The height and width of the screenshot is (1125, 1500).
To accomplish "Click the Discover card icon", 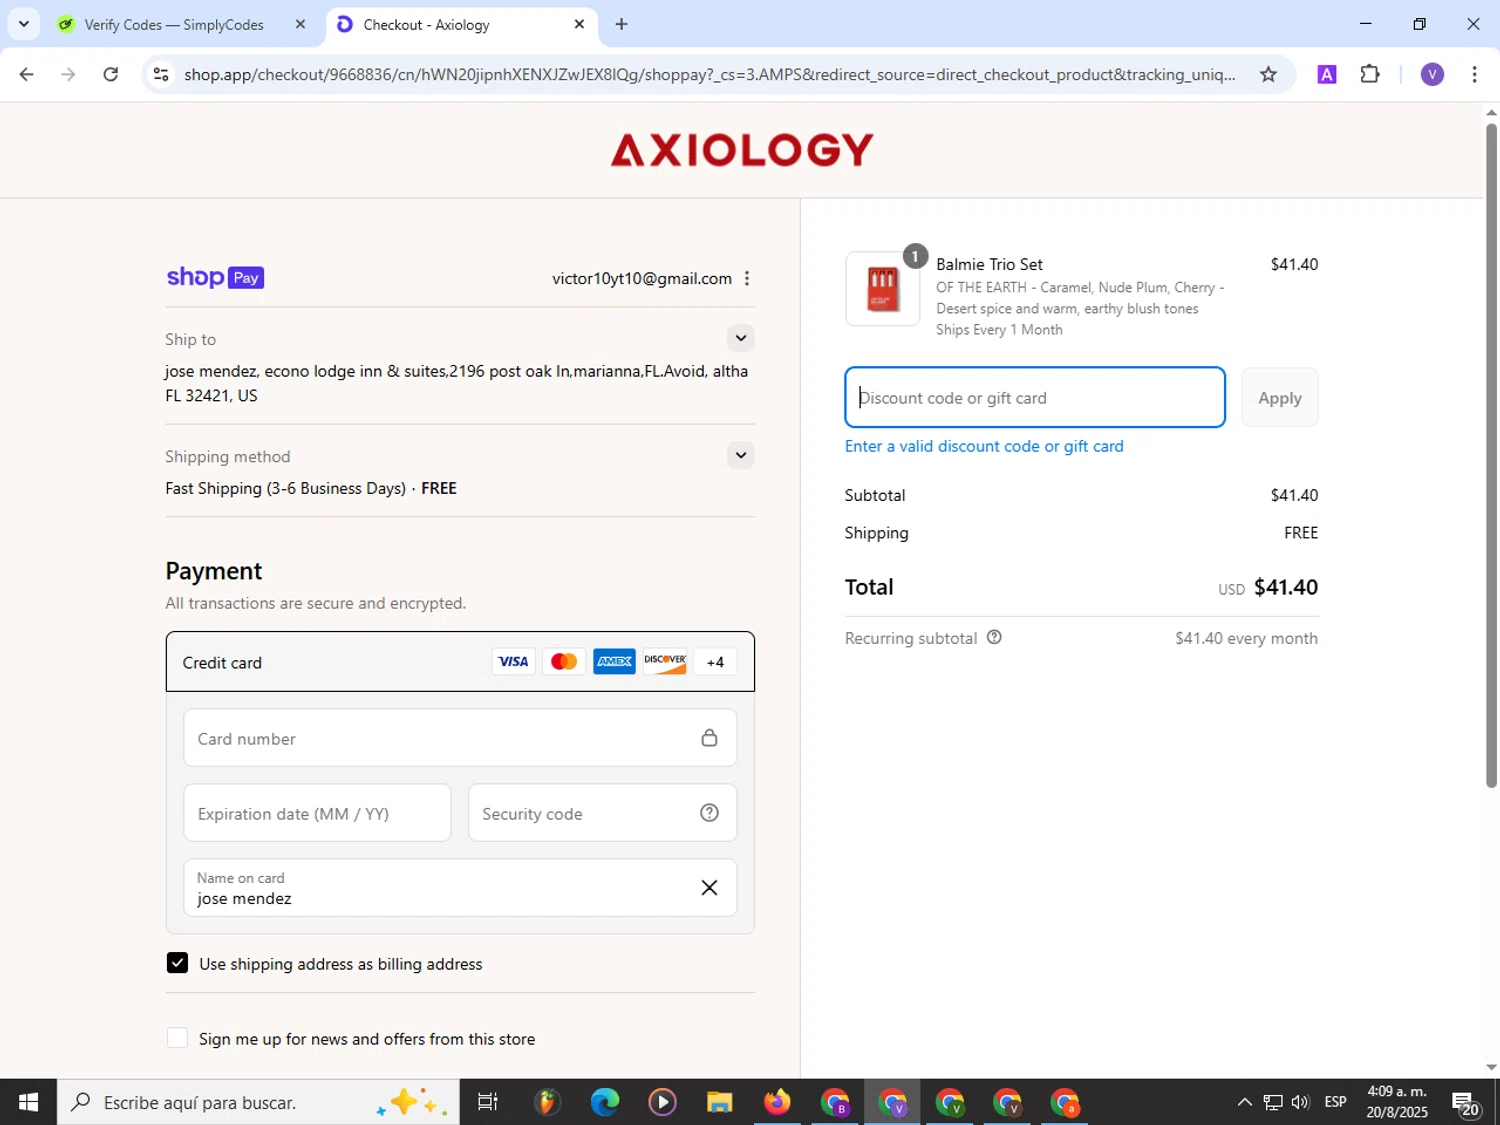I will point(665,662).
